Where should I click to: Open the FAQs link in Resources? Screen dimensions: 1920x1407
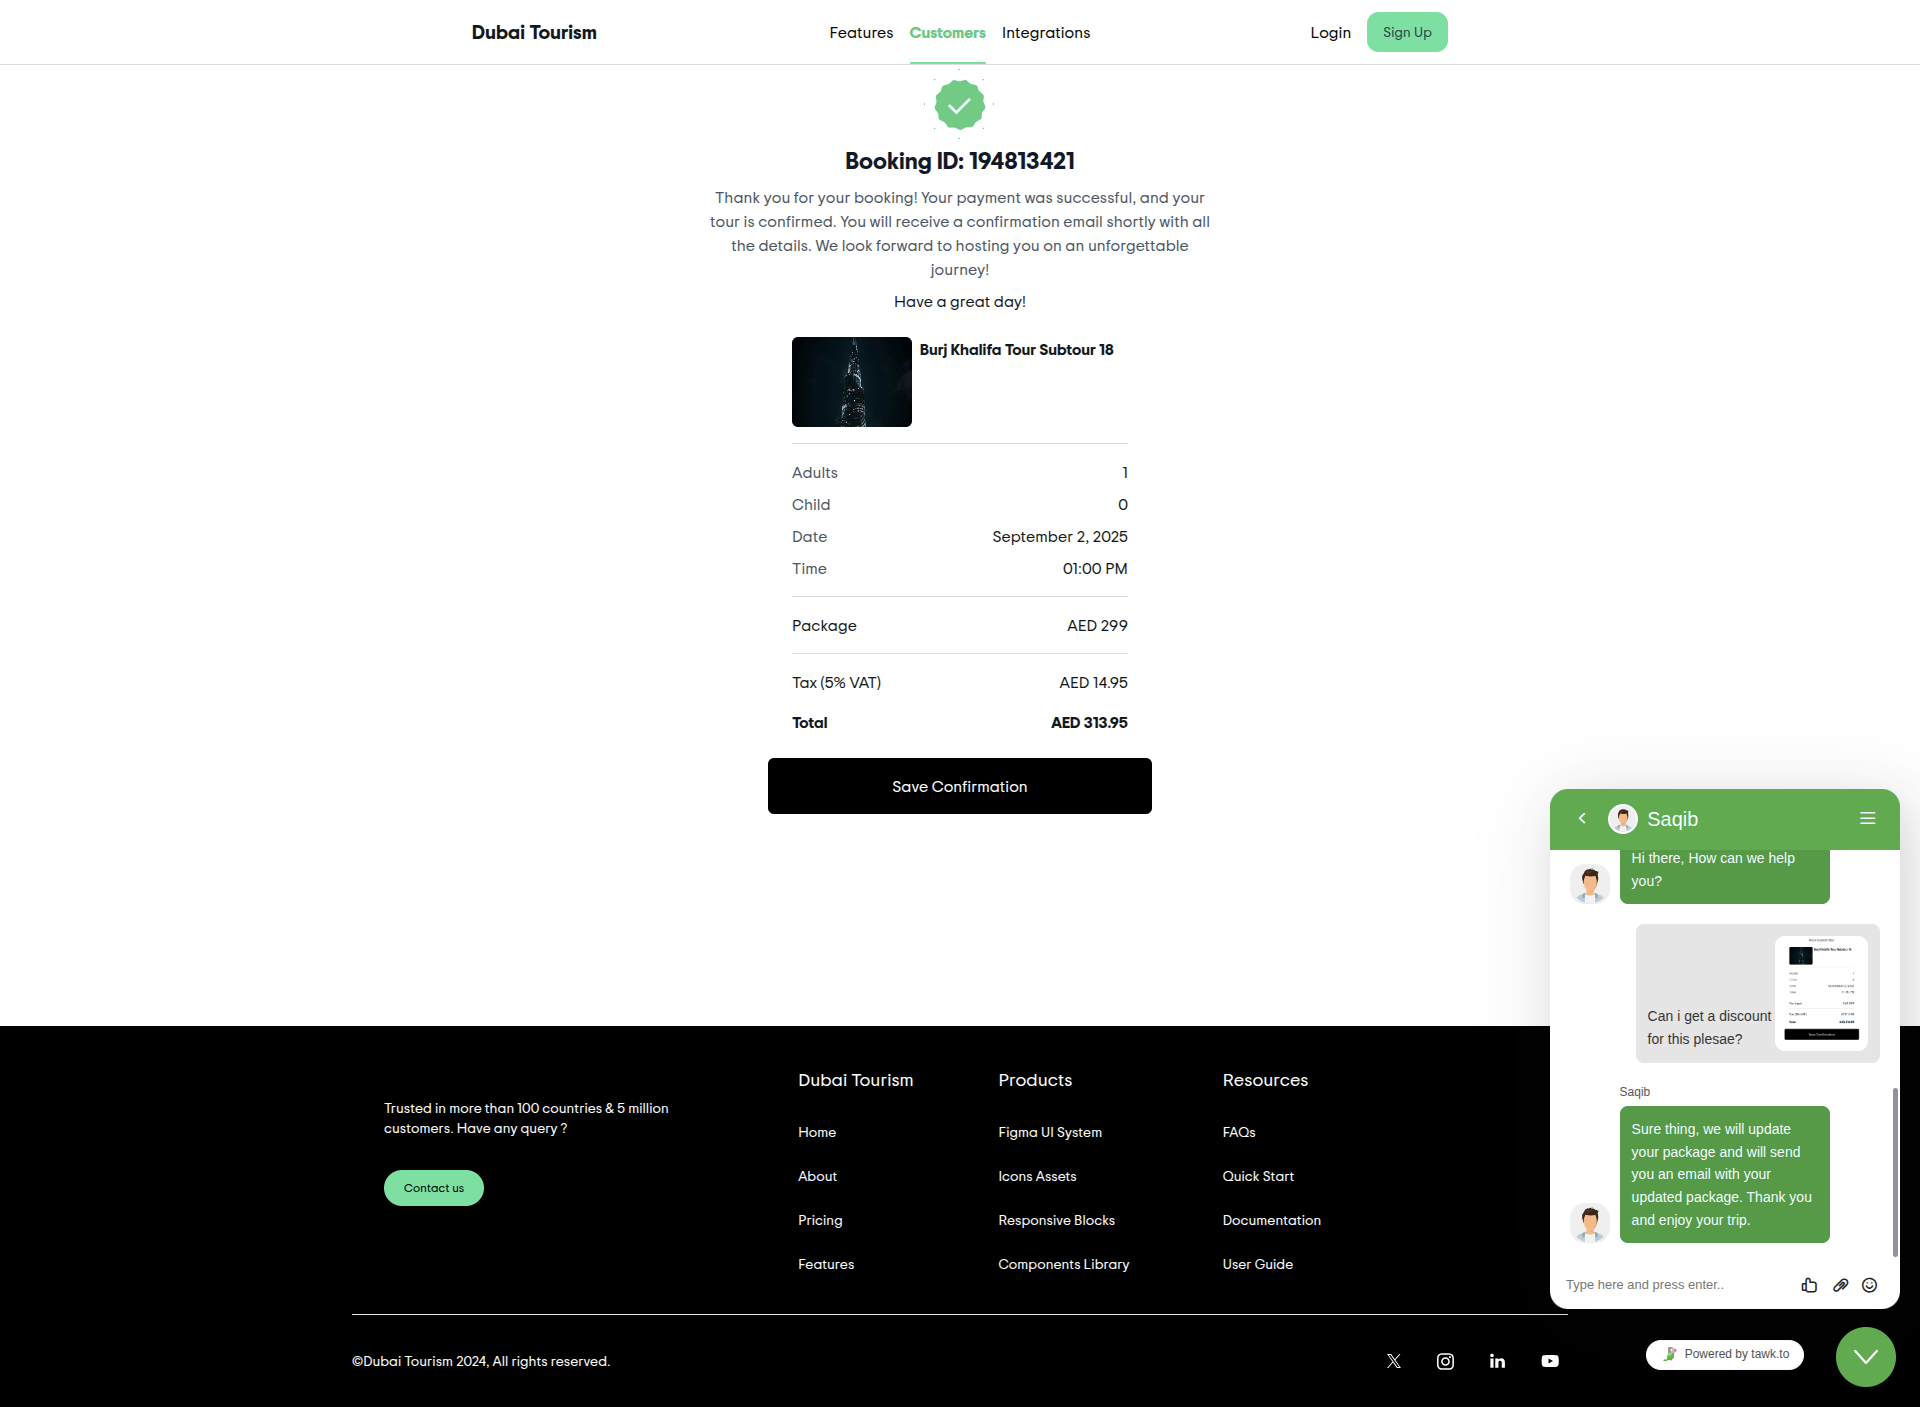coord(1239,1132)
